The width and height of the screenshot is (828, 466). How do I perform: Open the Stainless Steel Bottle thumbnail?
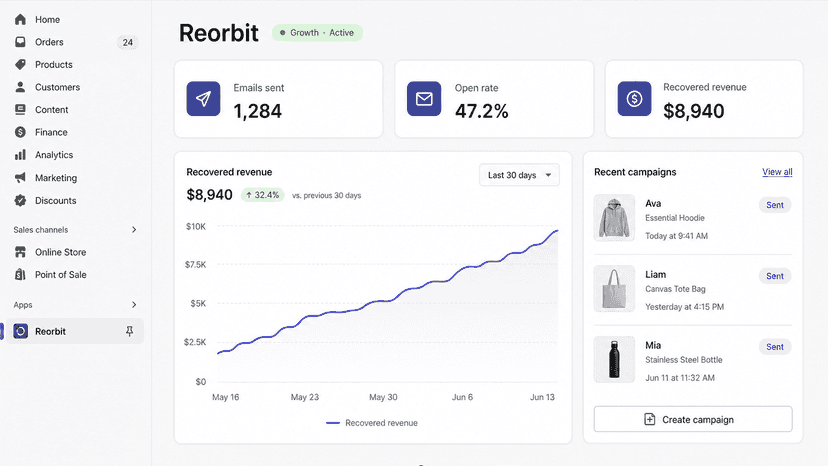point(614,359)
